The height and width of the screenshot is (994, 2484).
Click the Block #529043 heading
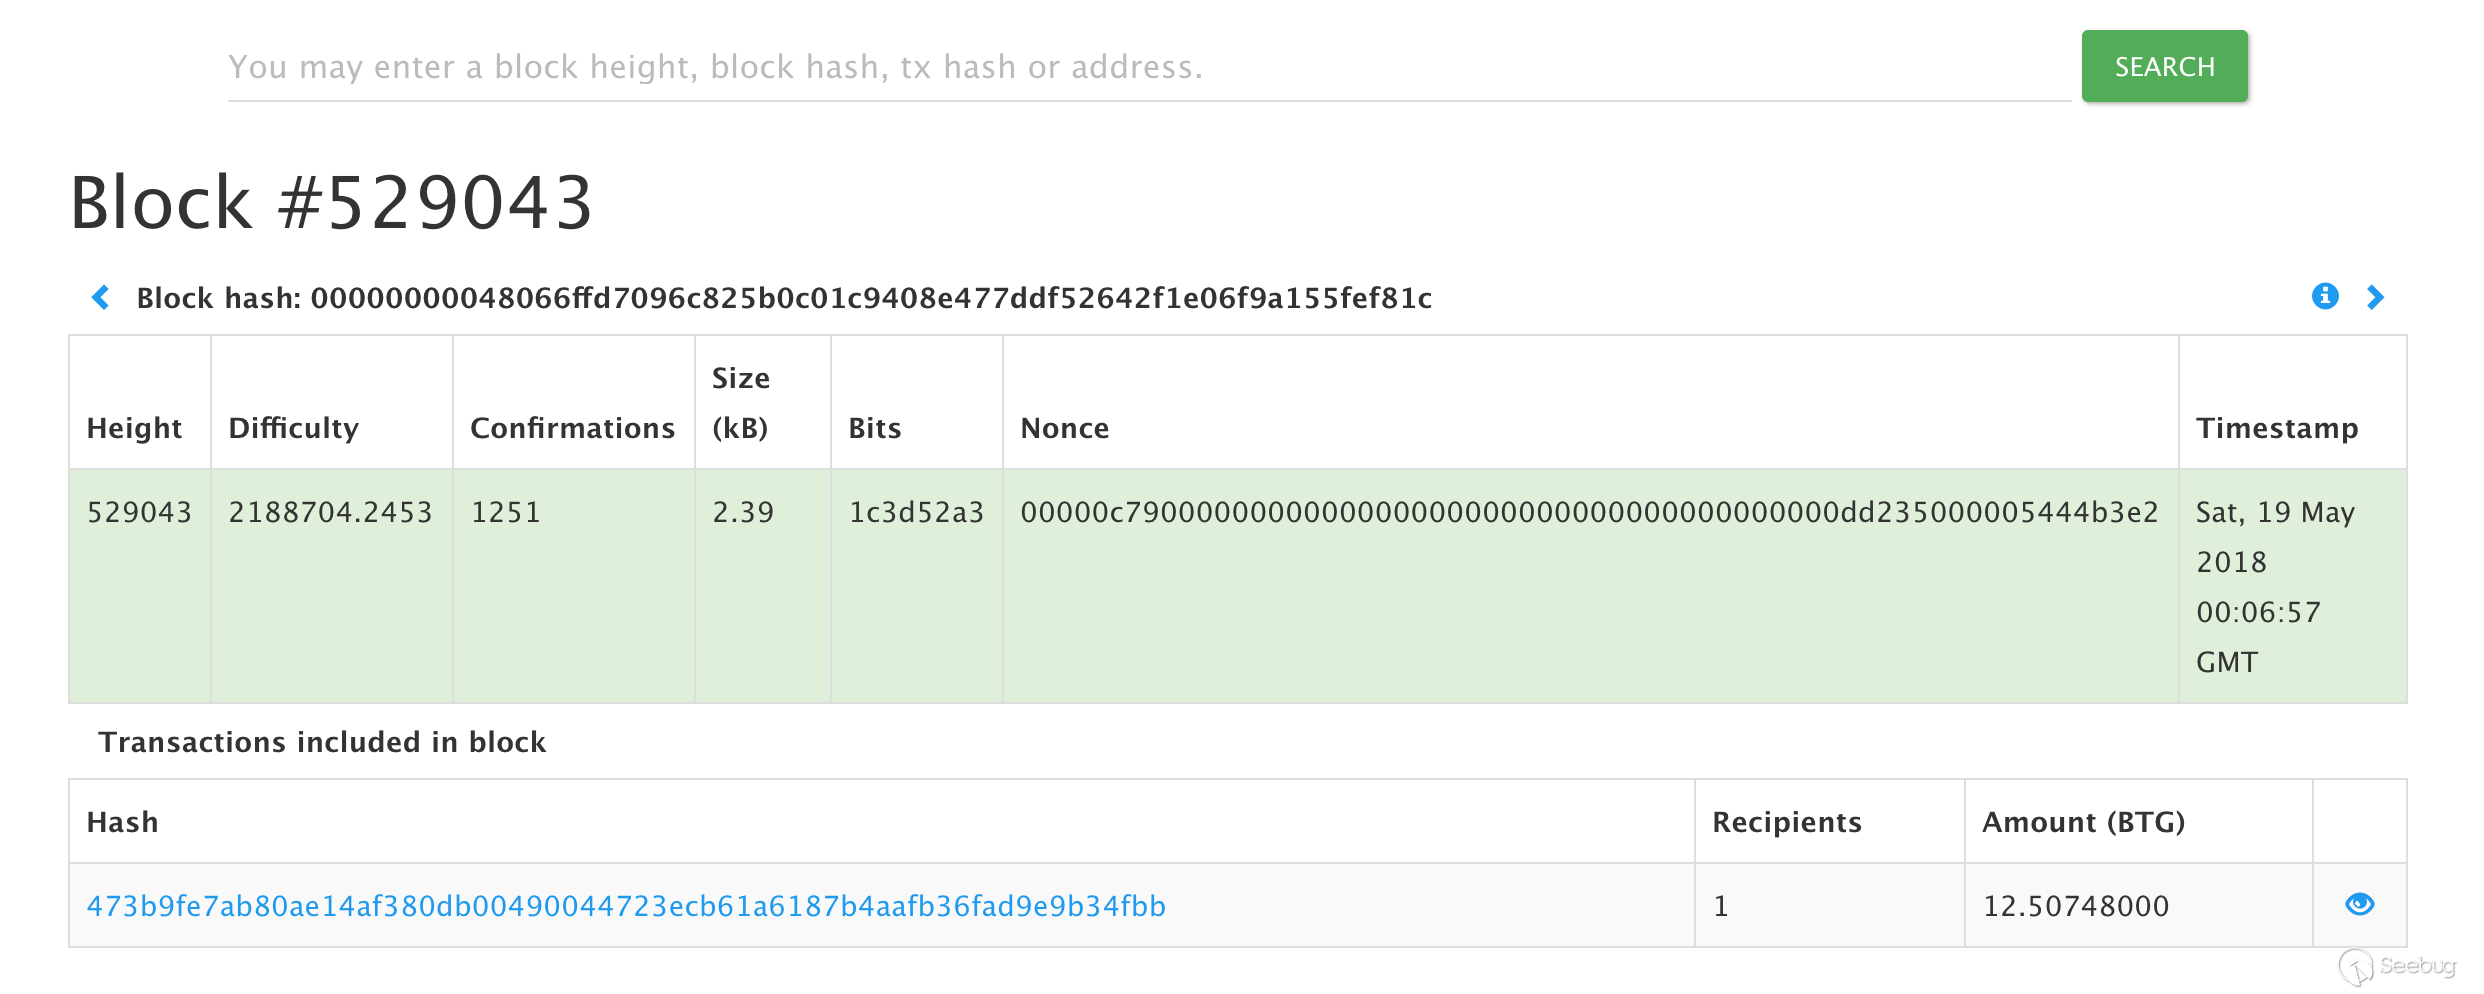pos(331,203)
